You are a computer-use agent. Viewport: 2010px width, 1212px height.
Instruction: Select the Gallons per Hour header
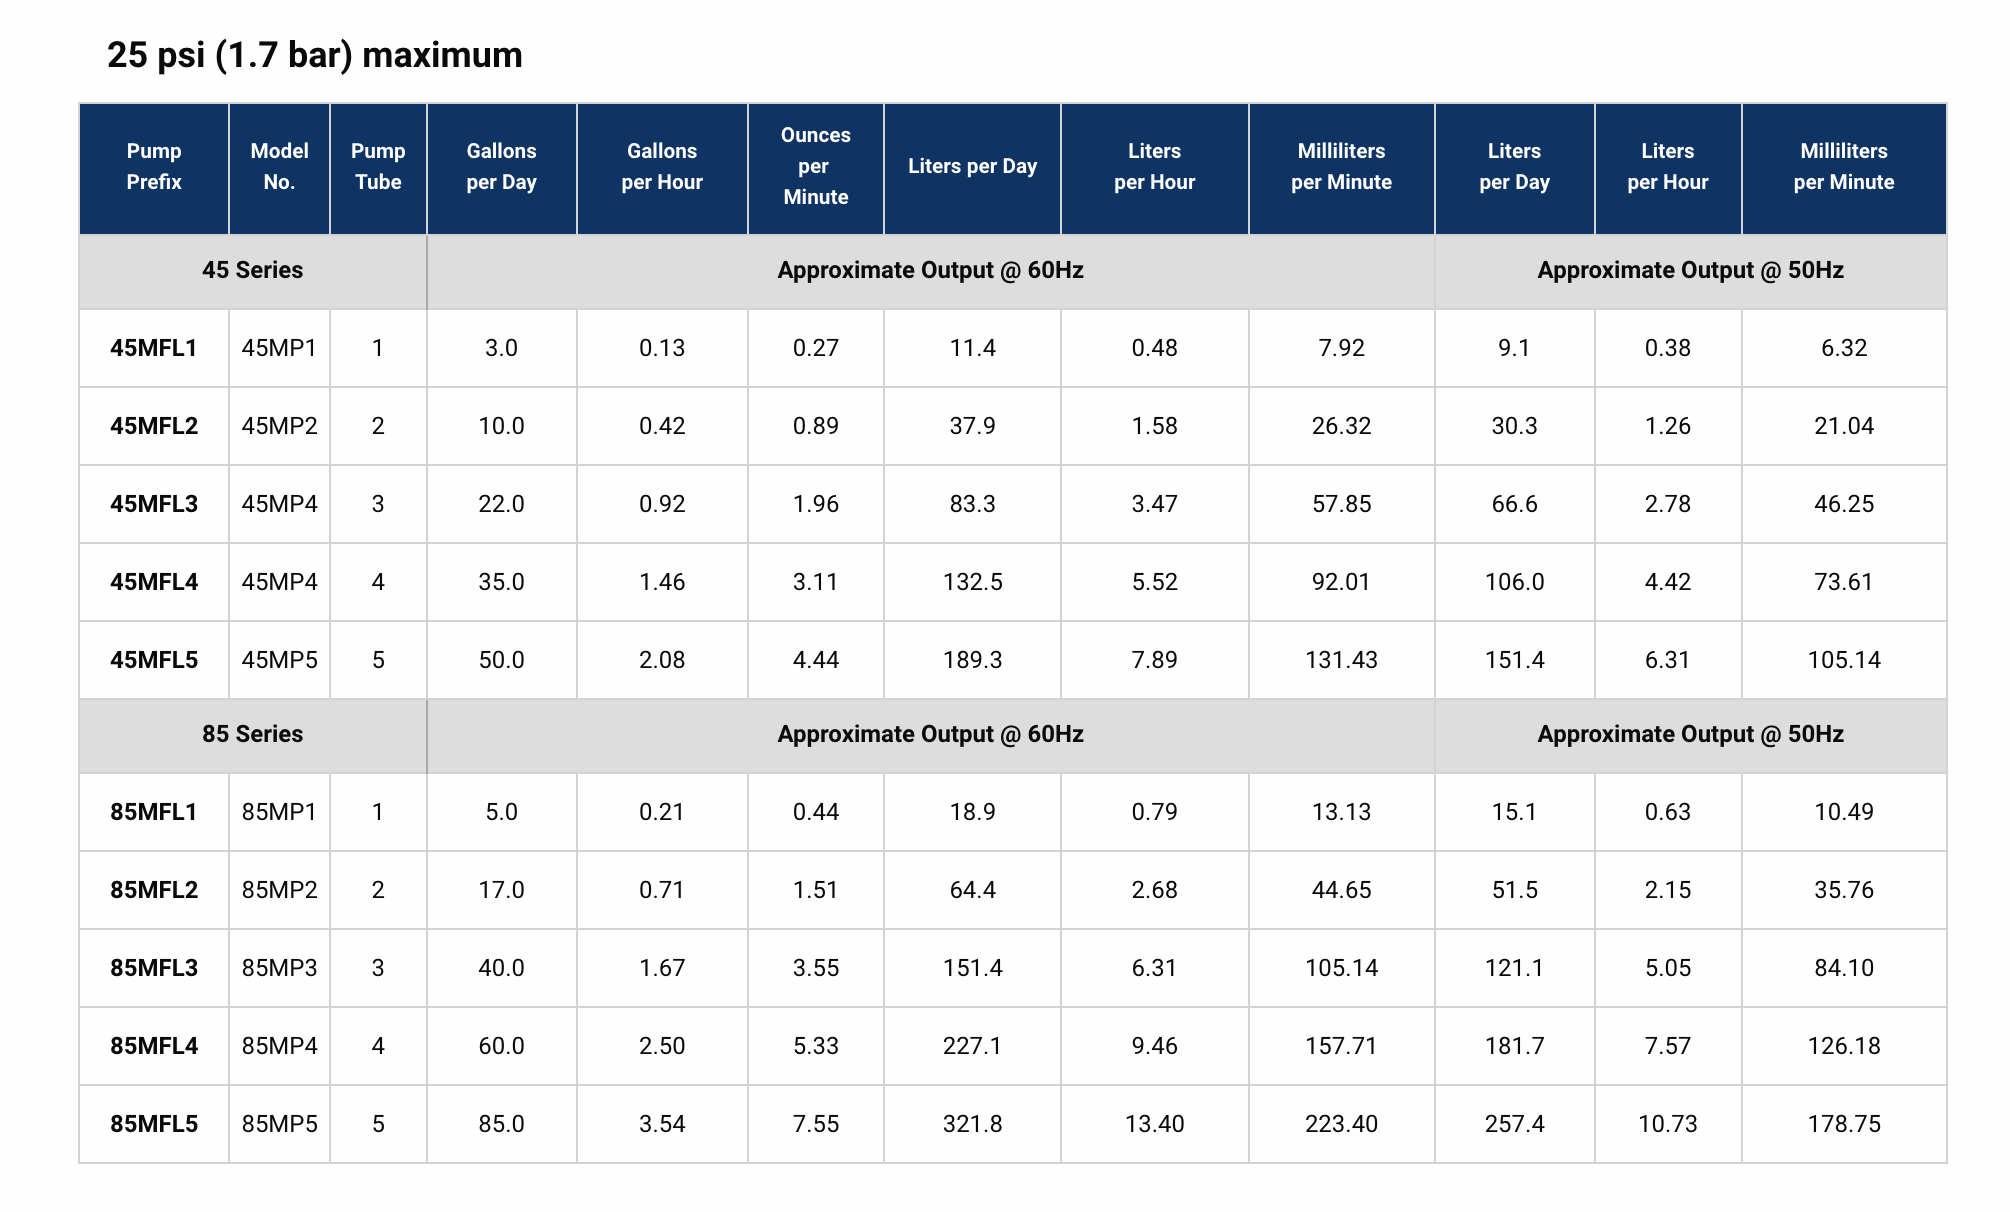(x=662, y=167)
